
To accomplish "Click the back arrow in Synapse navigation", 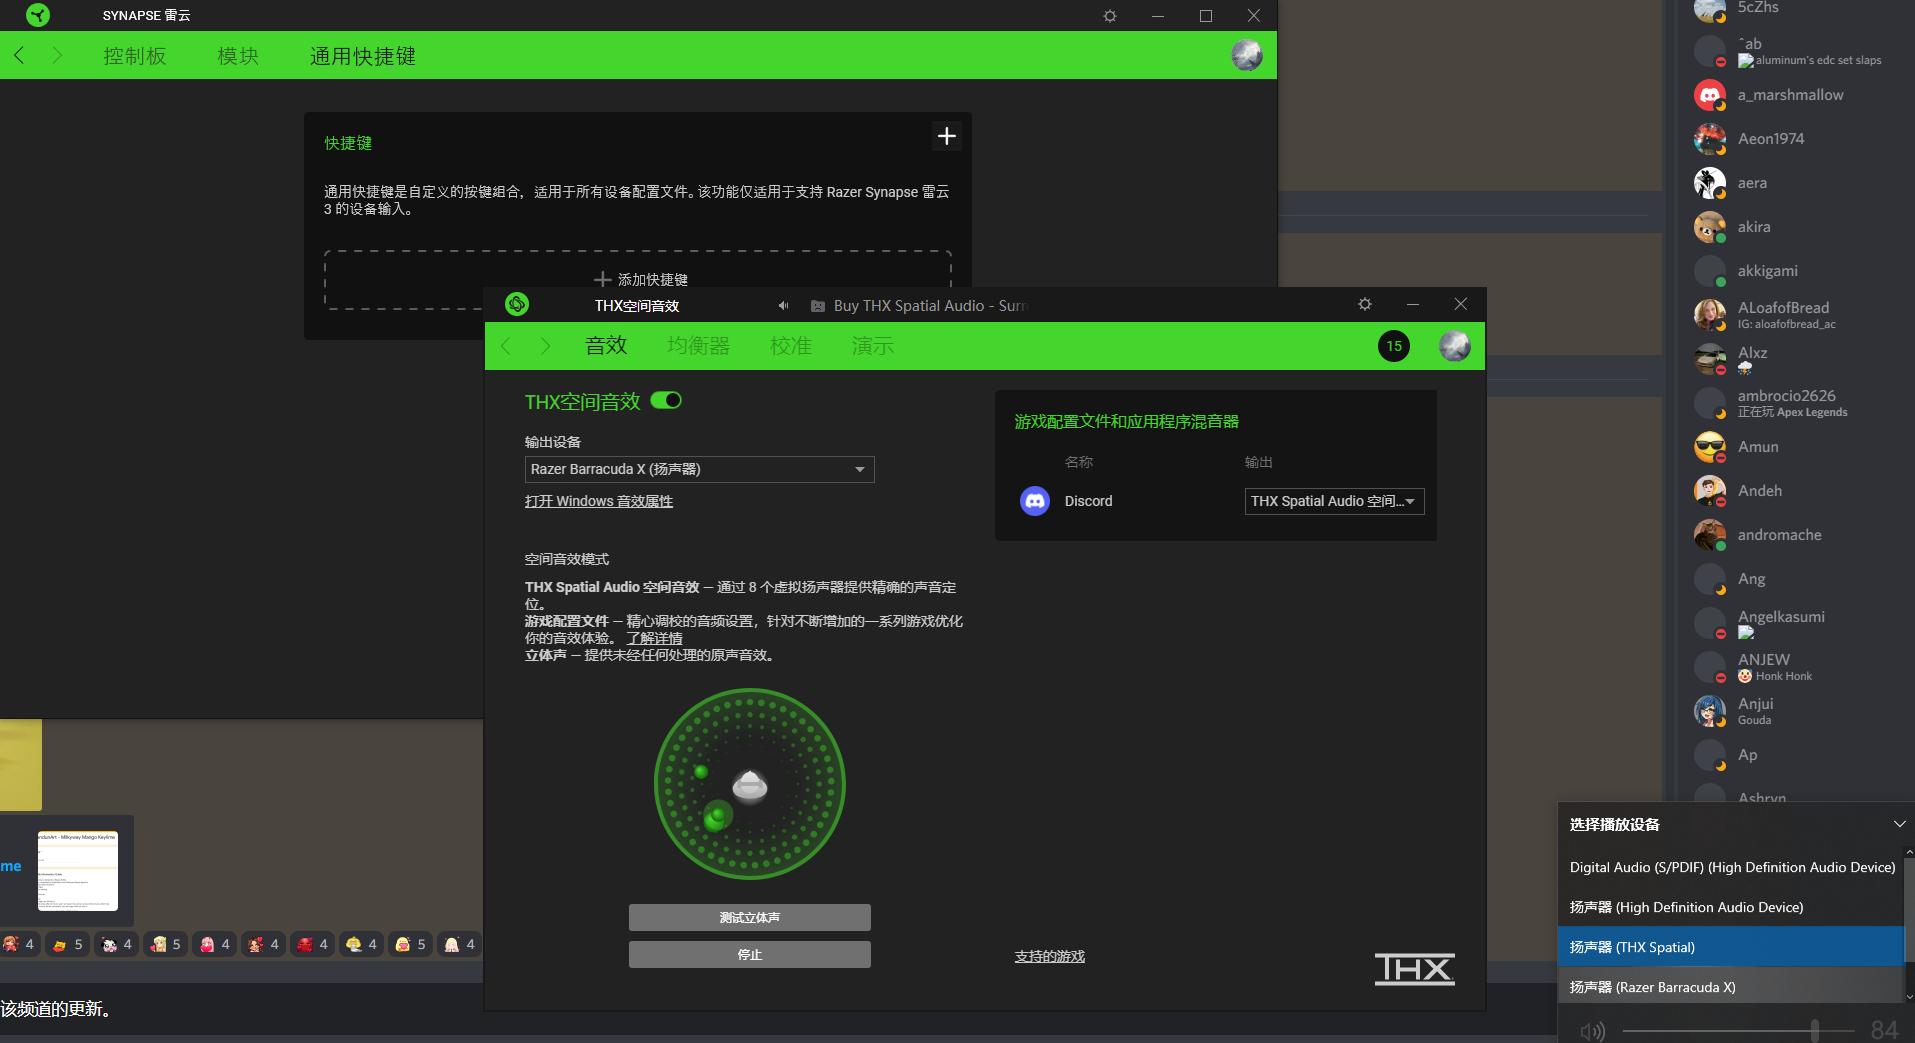I will 19,56.
